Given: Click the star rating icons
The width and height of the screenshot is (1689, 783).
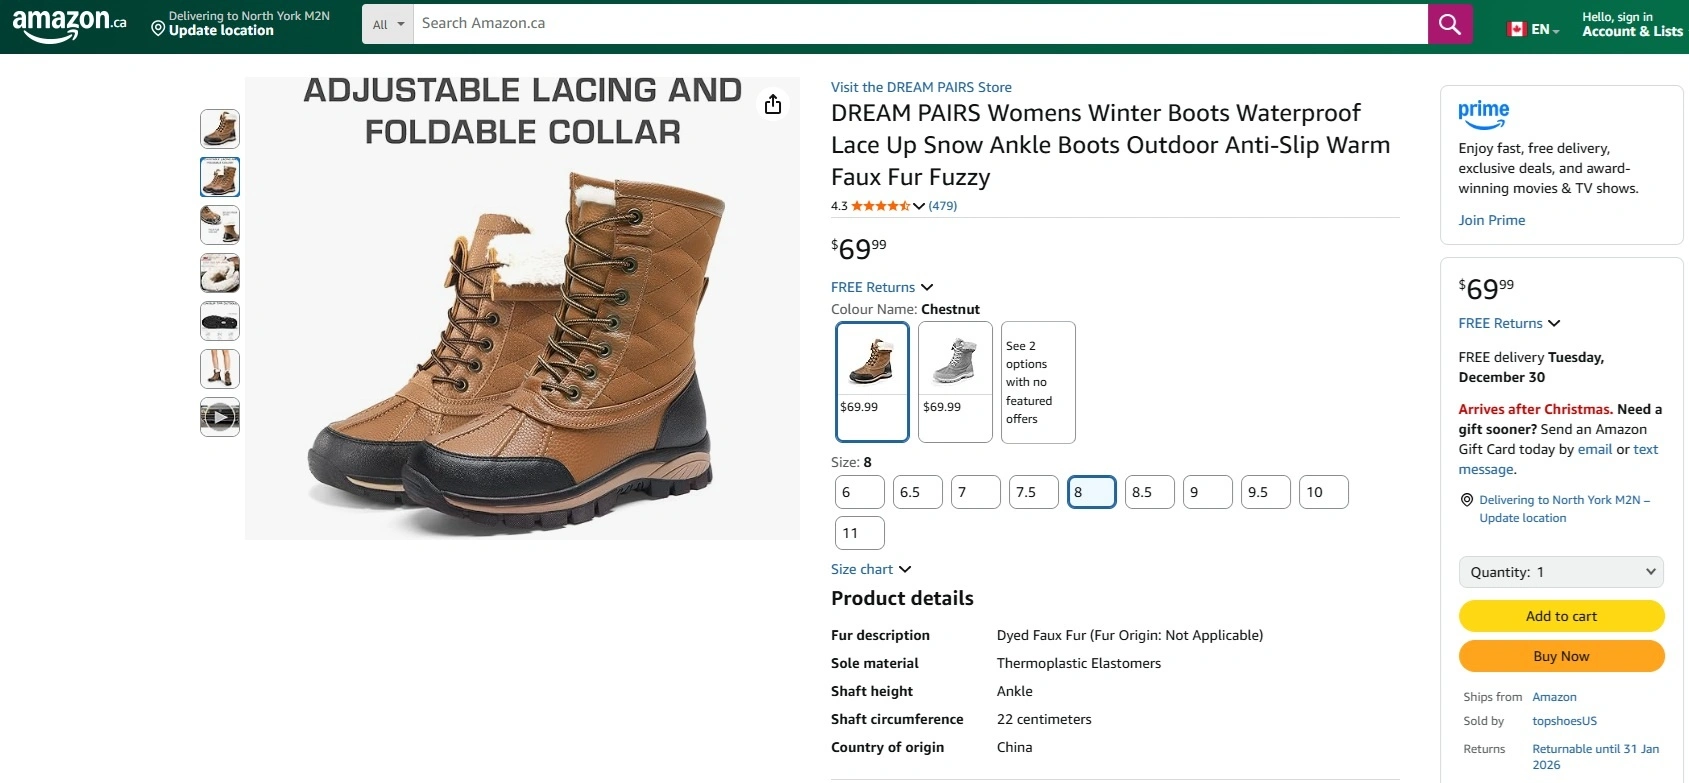Looking at the screenshot, I should pyautogui.click(x=880, y=206).
